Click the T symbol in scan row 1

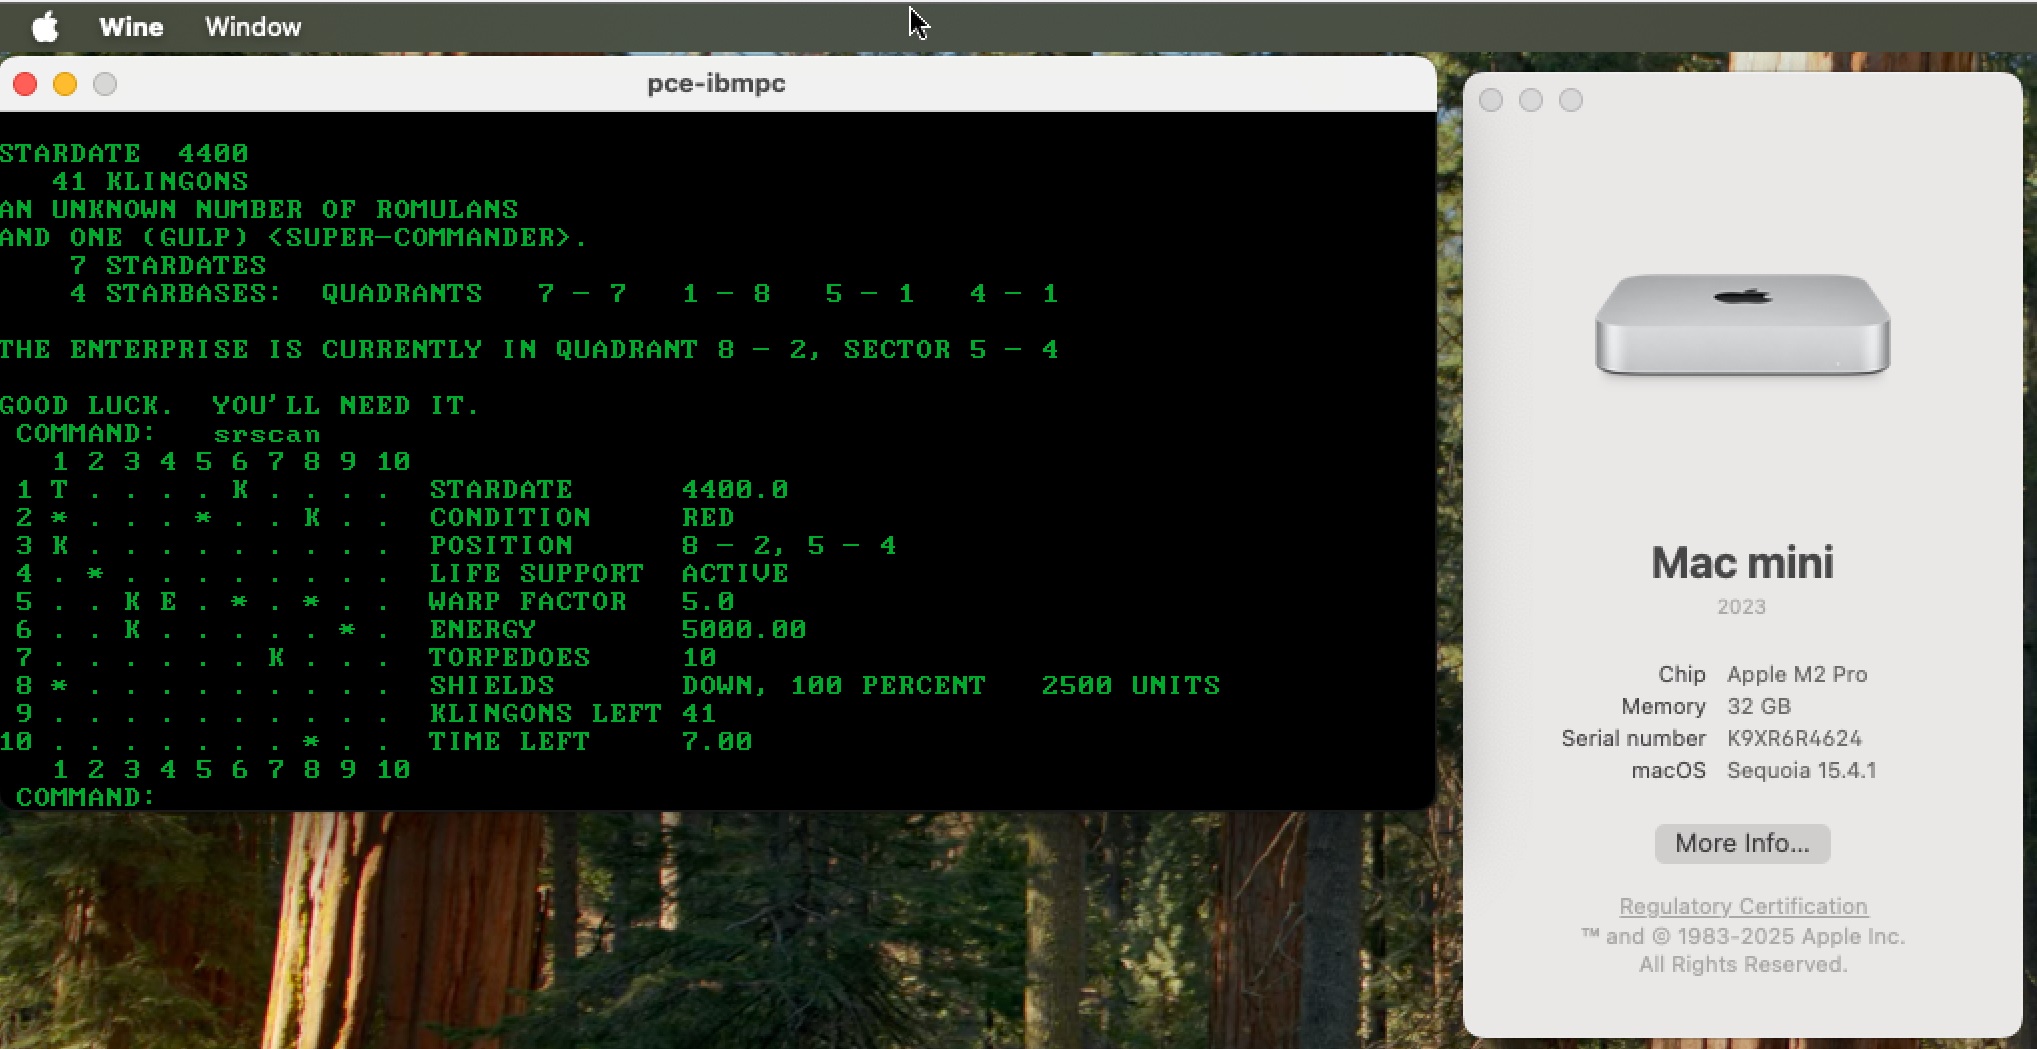click(x=60, y=489)
